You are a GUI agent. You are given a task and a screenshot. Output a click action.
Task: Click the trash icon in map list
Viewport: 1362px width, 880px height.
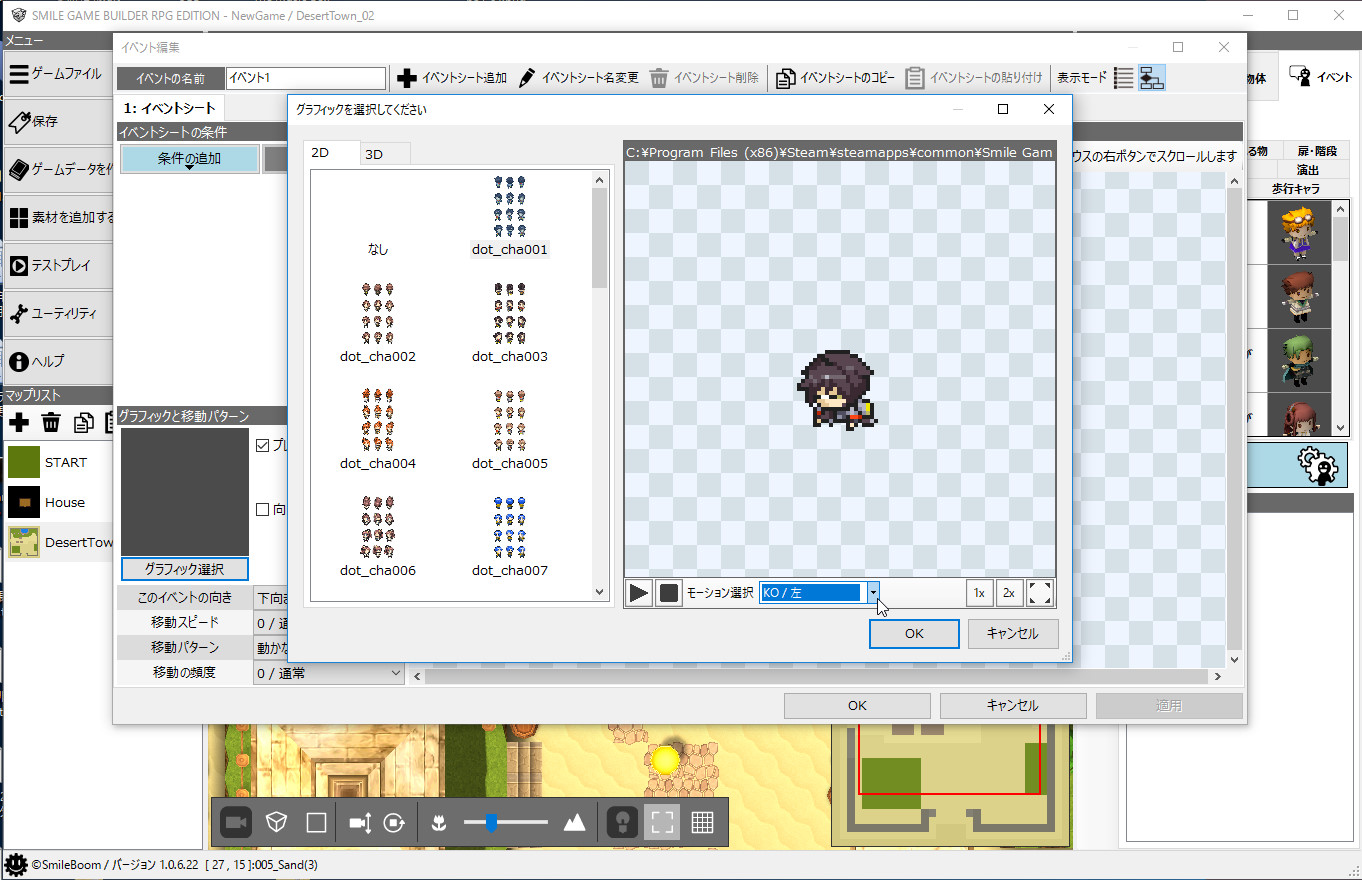[51, 422]
